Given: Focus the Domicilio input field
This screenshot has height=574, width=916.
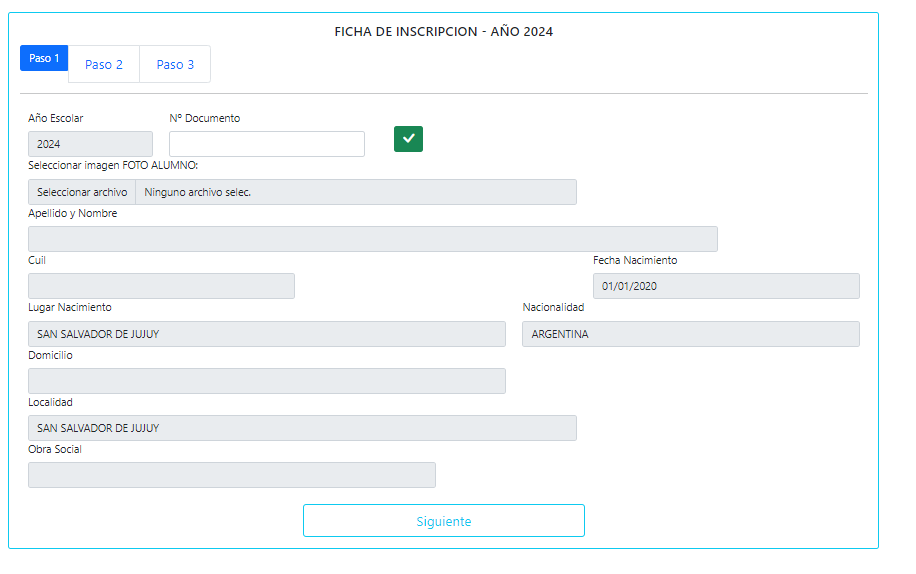Looking at the screenshot, I should (x=267, y=381).
